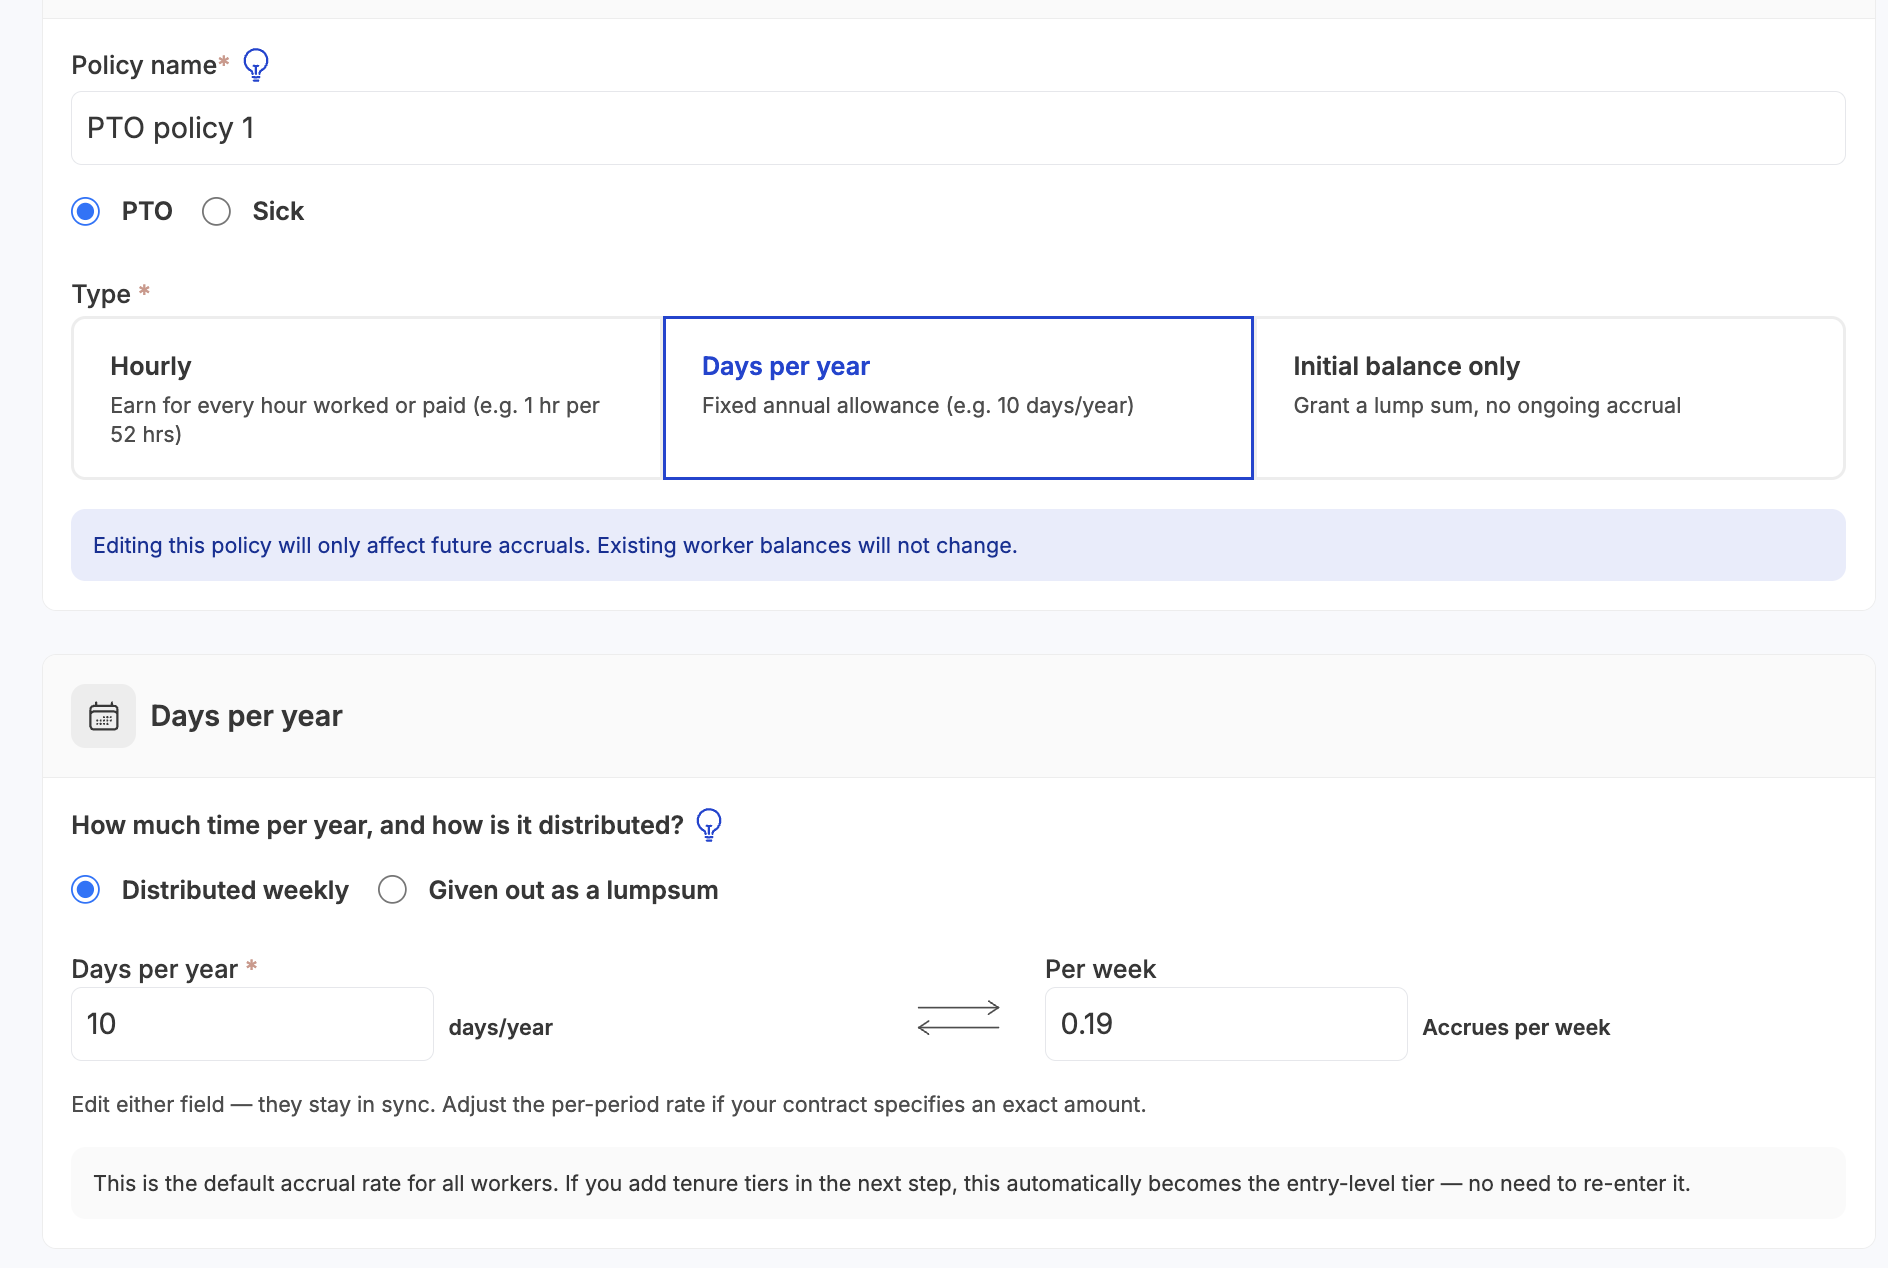Click the Type field label
Screen dimensions: 1888x1268
pos(99,293)
